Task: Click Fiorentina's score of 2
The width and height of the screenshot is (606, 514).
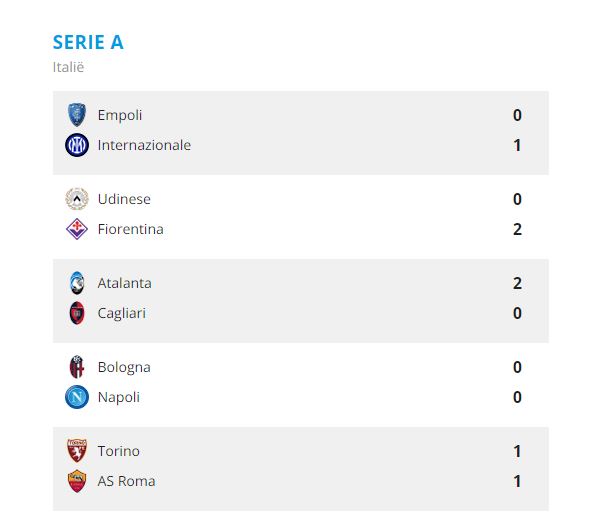Action: 517,229
